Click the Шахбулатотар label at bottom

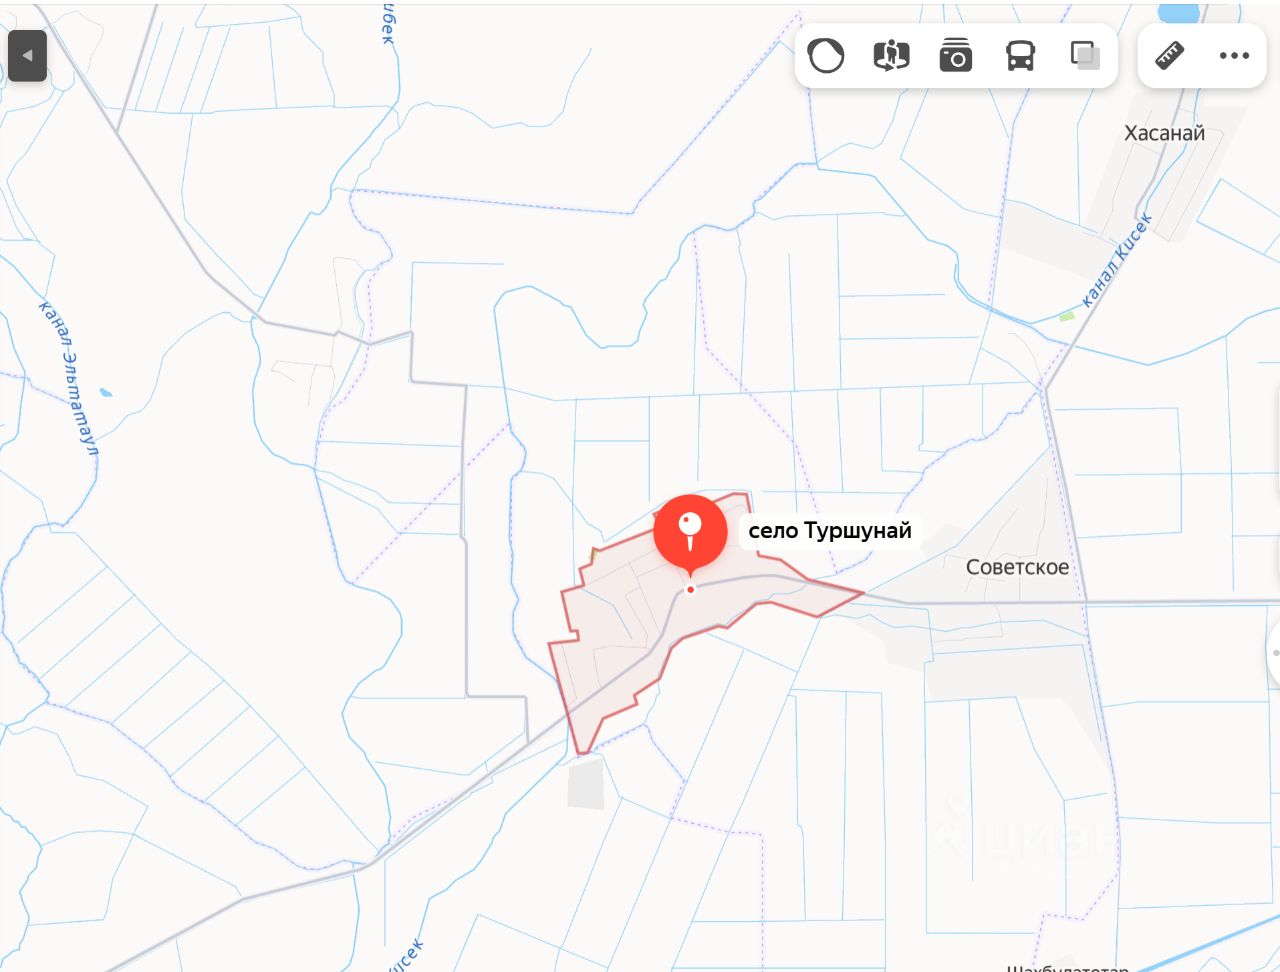coord(1067,968)
